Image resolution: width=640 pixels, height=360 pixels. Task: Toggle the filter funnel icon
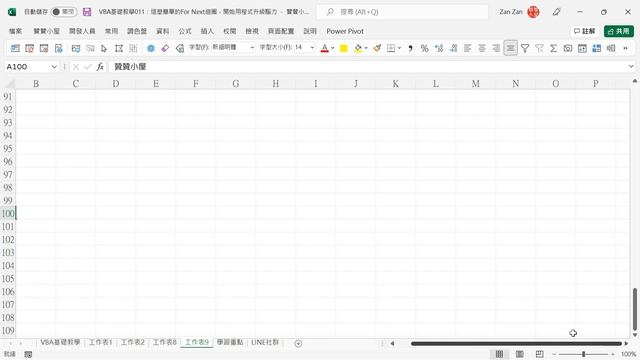click(525, 48)
